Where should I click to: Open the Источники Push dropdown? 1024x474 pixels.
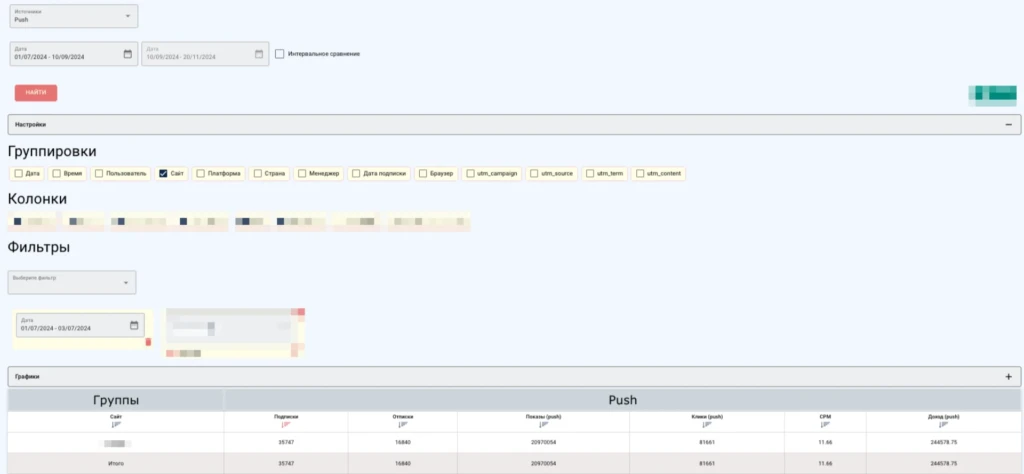pyautogui.click(x=74, y=16)
